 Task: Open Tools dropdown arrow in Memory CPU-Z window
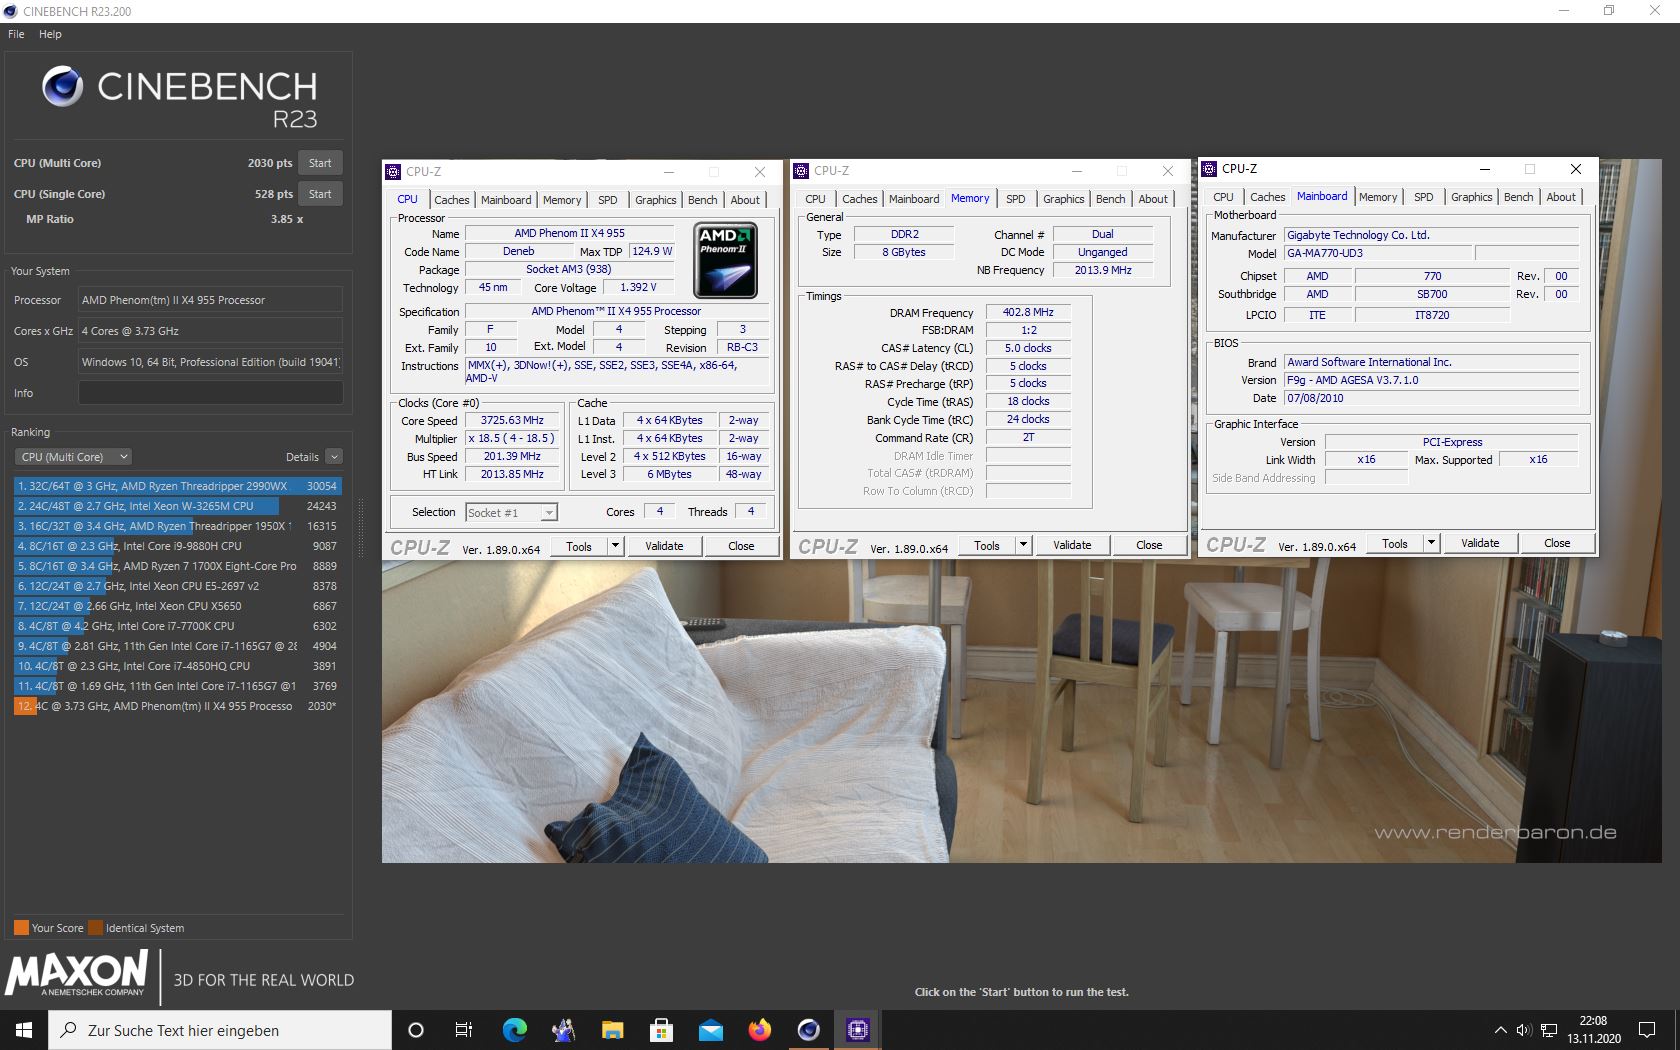pyautogui.click(x=1023, y=545)
